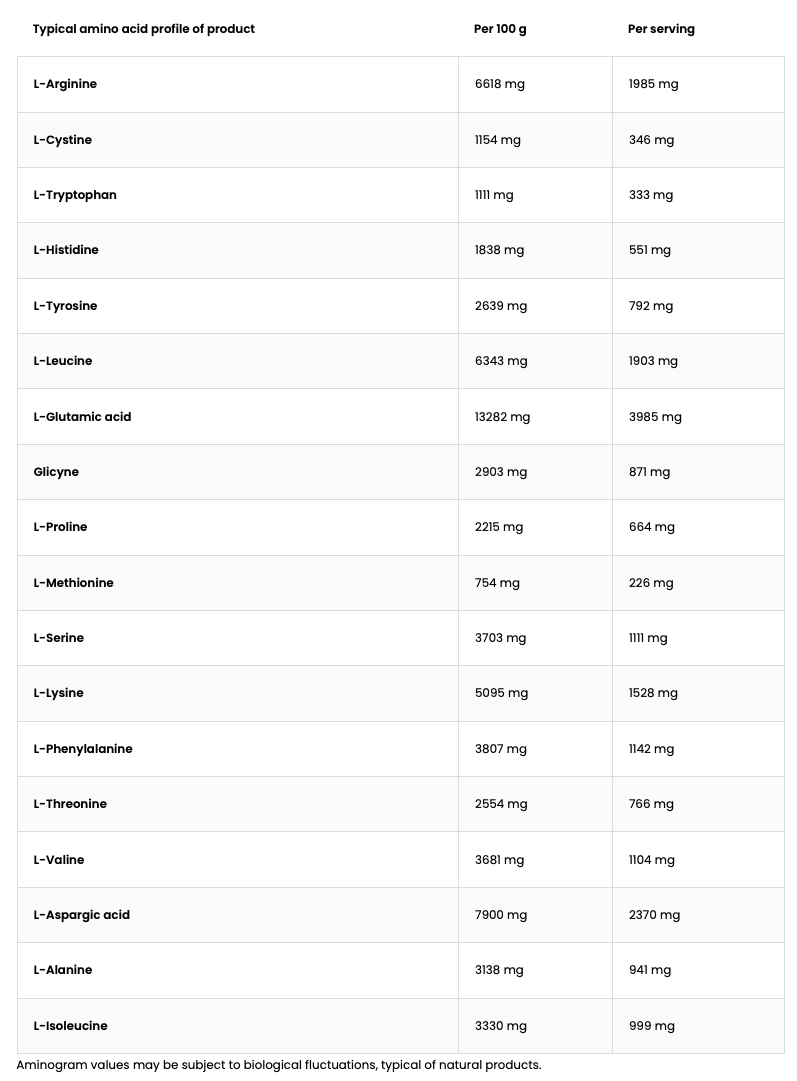Click the L-Threonine row label
The height and width of the screenshot is (1081, 797).
point(70,804)
